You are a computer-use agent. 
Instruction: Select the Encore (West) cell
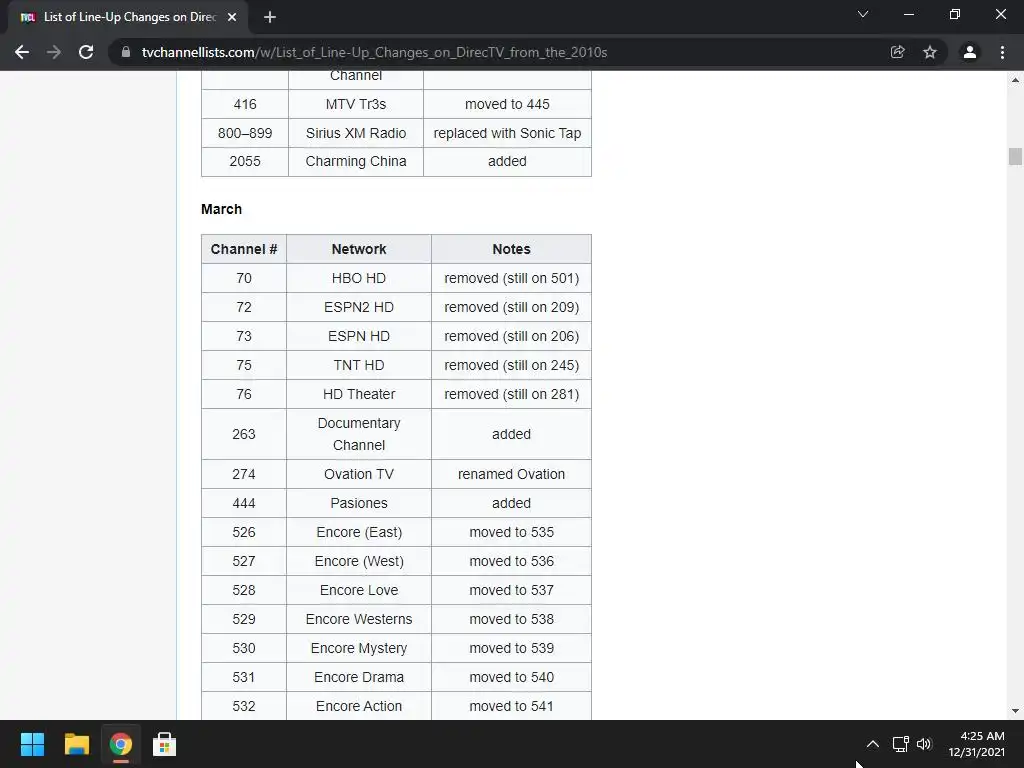click(x=359, y=561)
